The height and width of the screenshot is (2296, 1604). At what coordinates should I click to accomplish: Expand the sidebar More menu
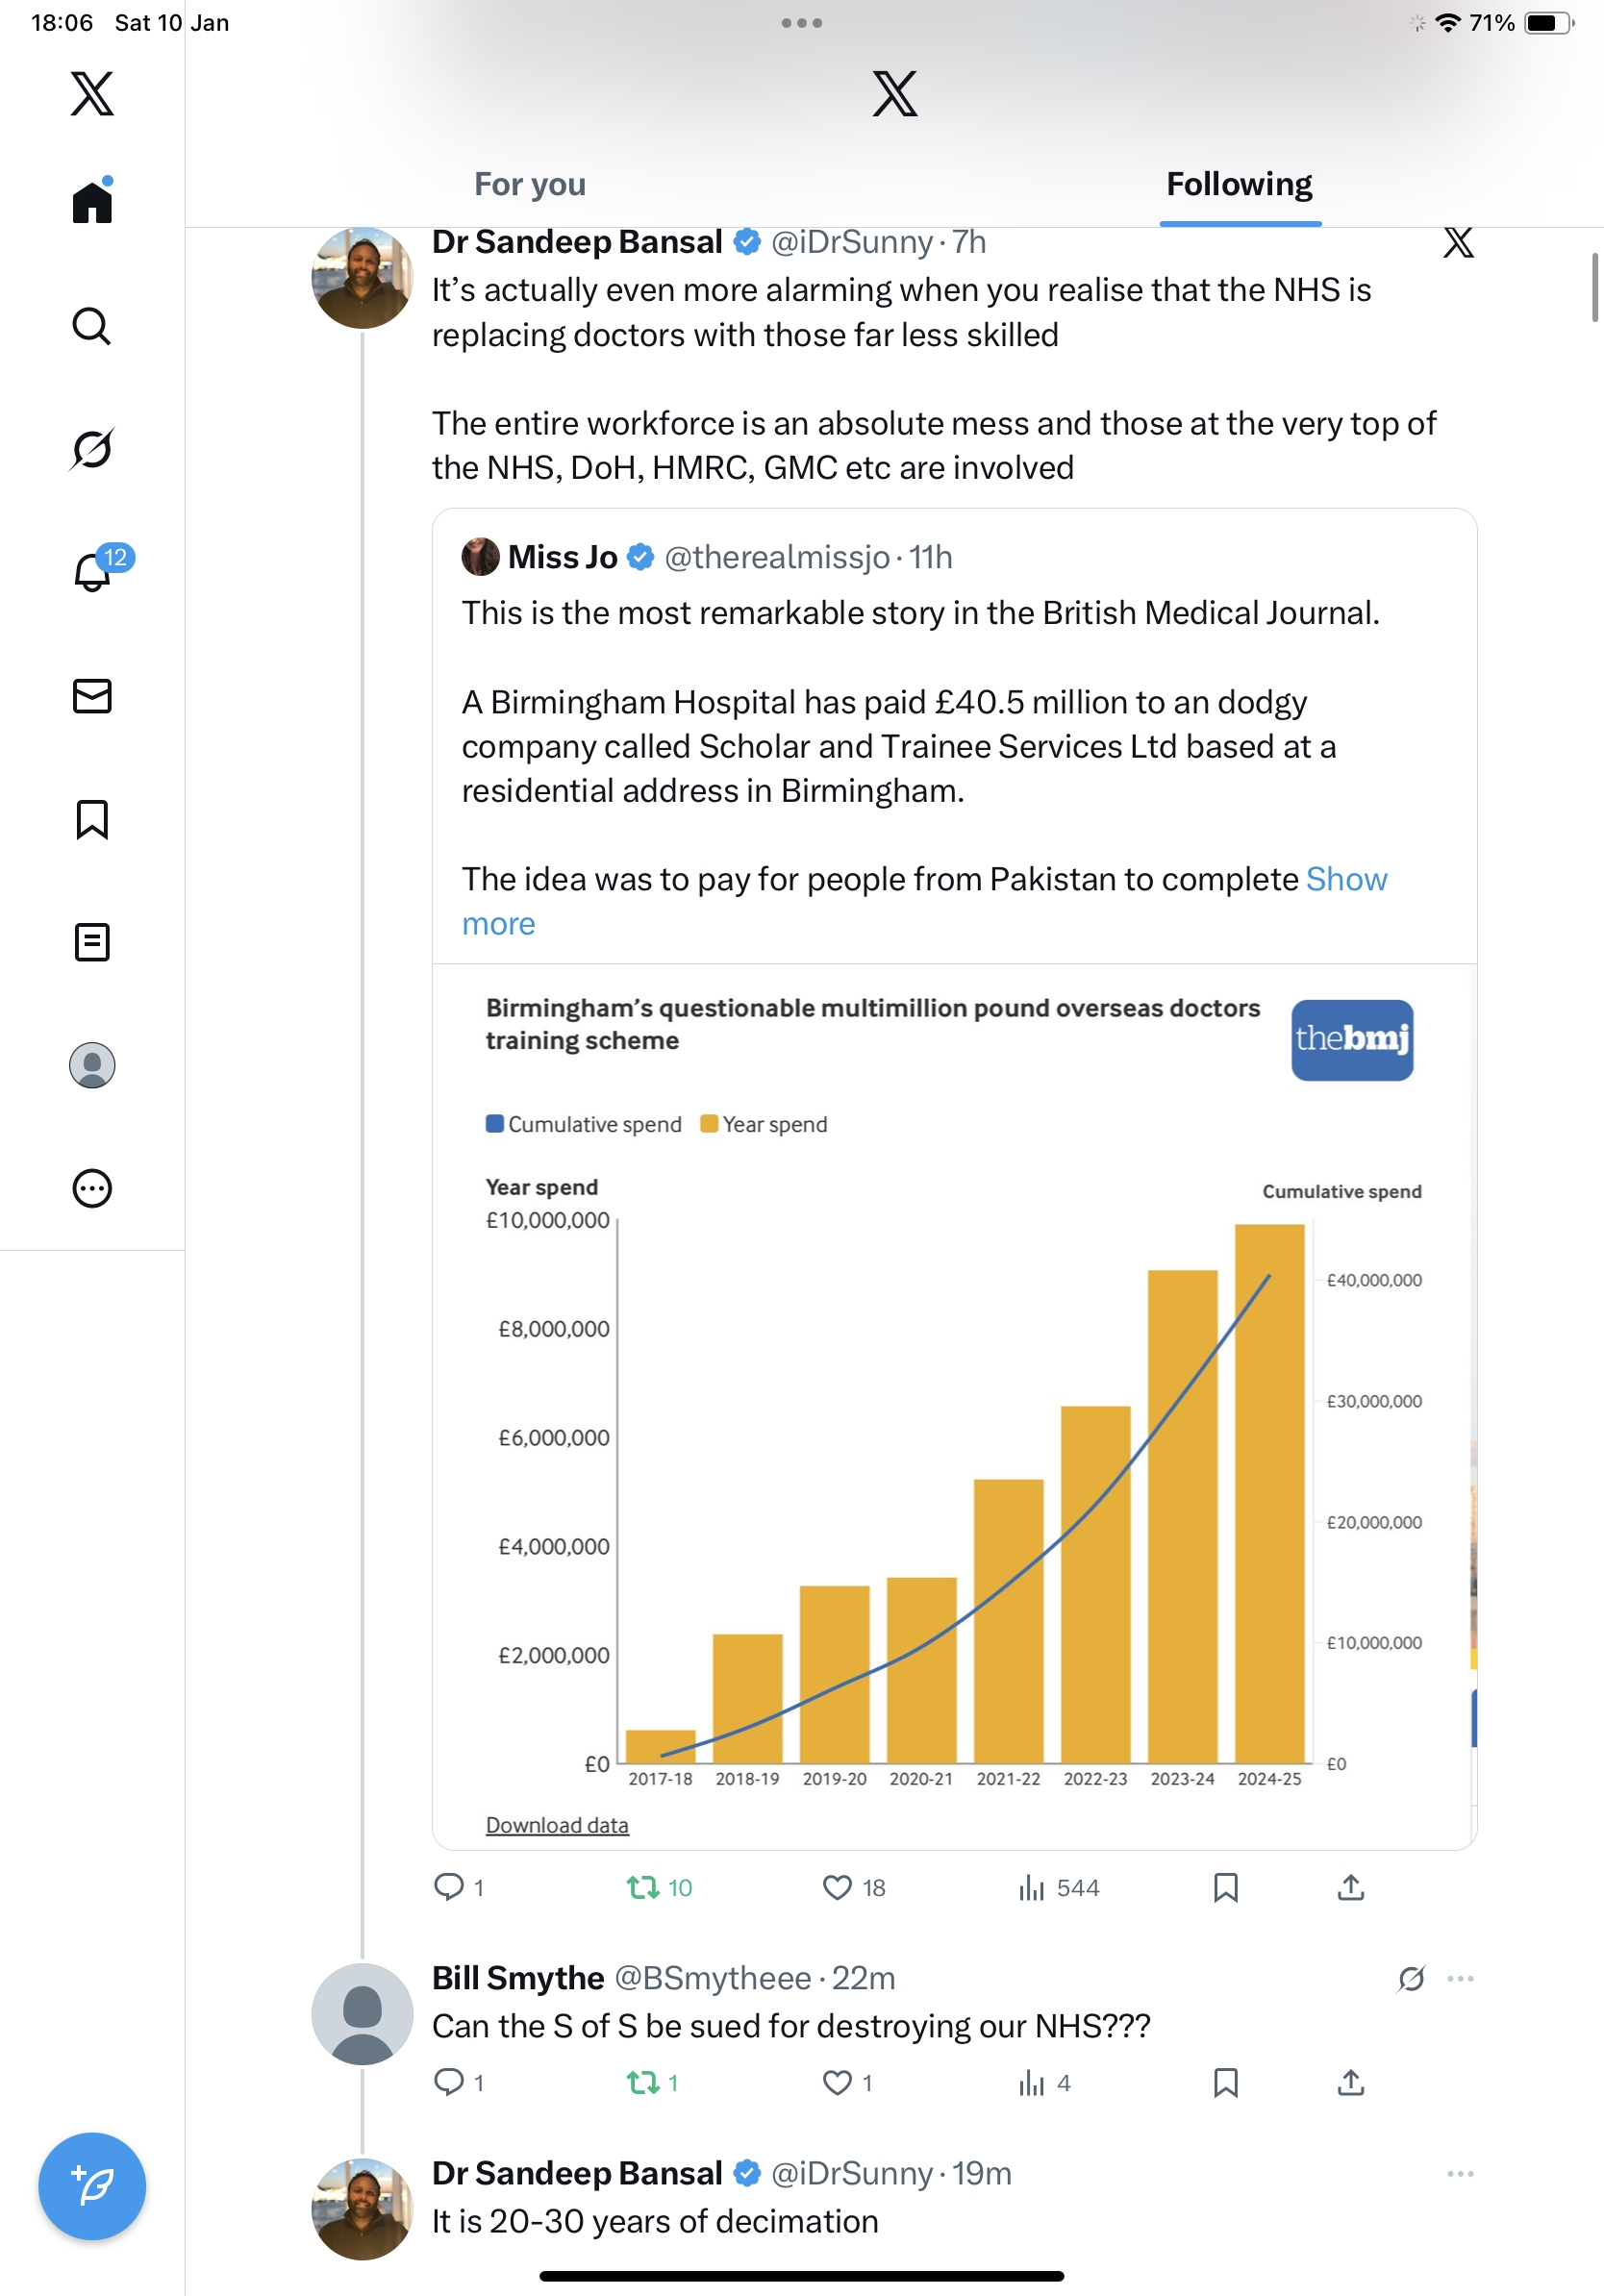[92, 1188]
